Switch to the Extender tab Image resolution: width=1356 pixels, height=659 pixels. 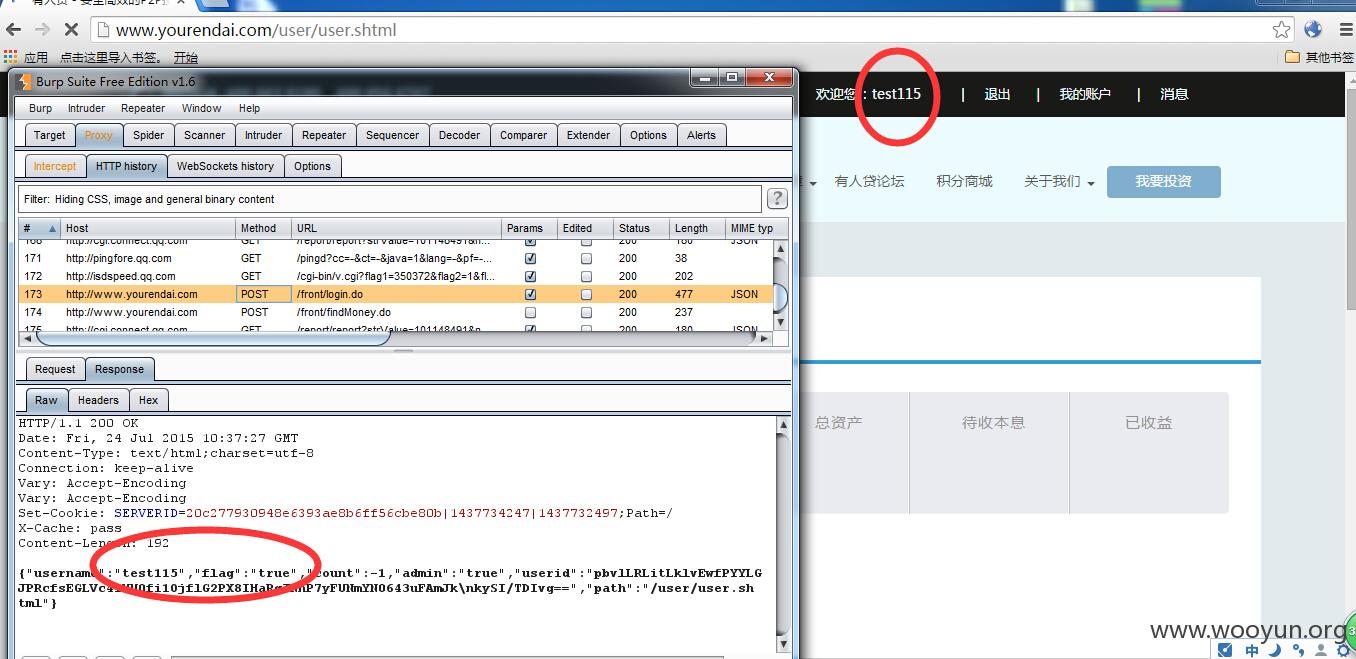(588, 135)
